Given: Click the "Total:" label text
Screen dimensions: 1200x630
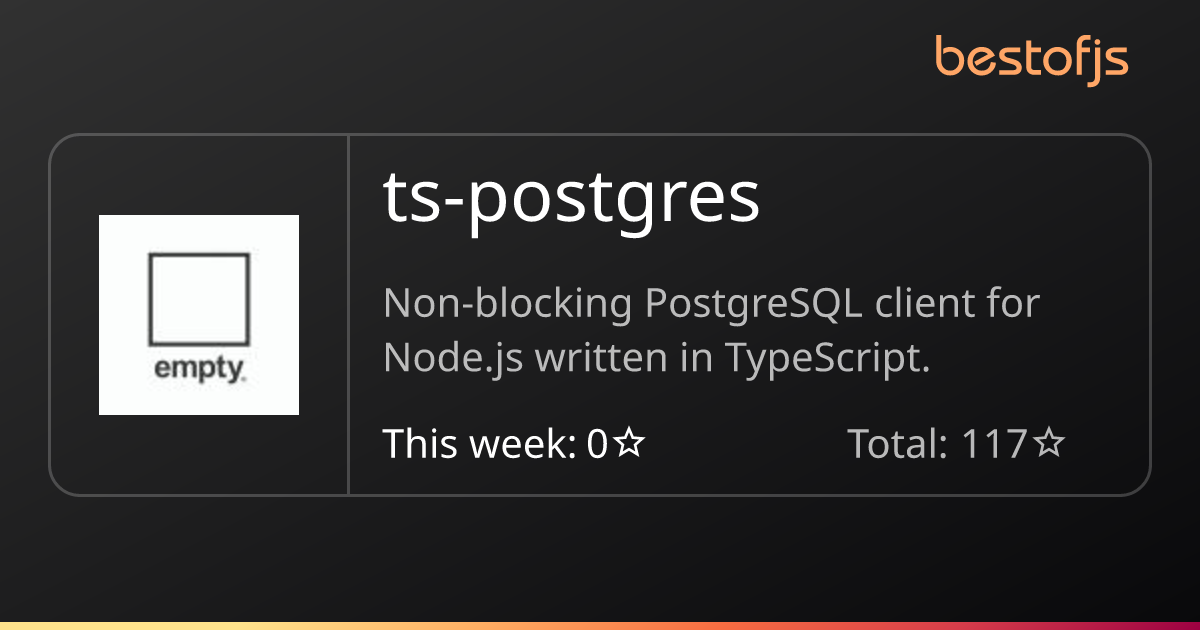Looking at the screenshot, I should 898,444.
